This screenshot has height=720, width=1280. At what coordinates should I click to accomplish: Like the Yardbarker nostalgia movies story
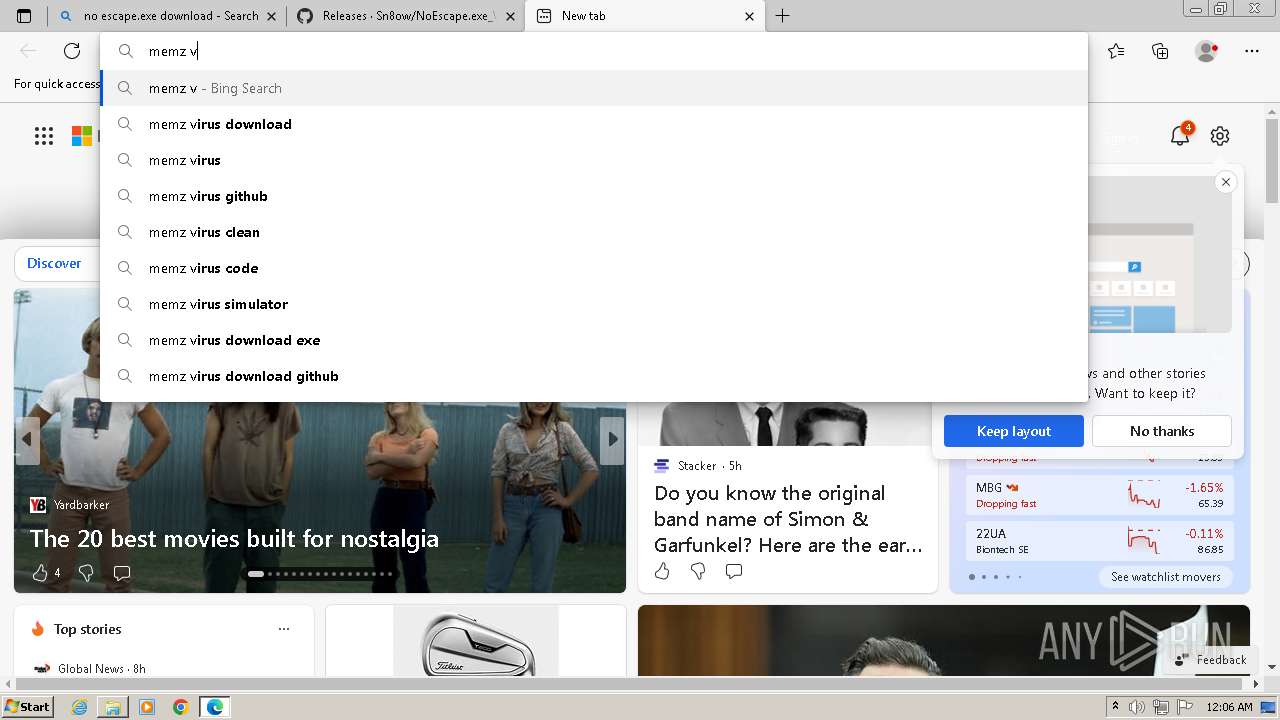pos(40,573)
